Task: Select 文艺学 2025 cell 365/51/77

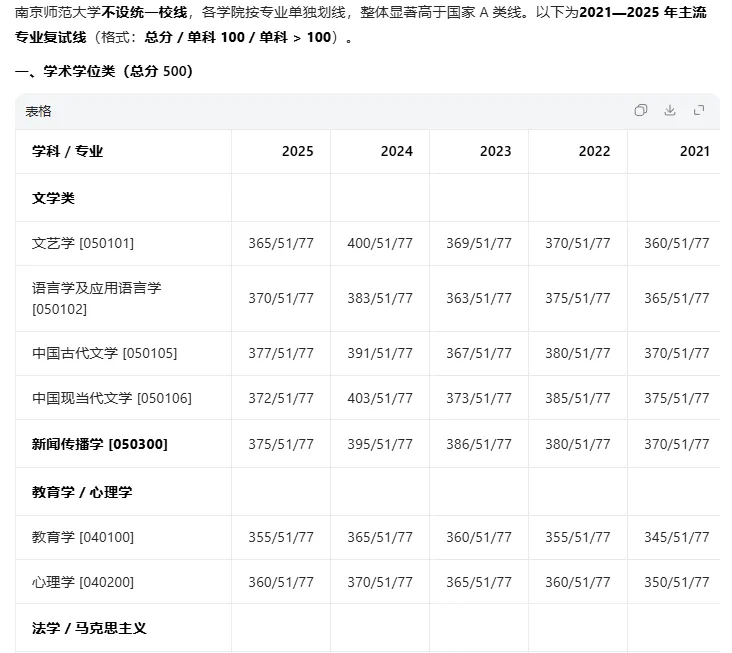Action: (281, 243)
